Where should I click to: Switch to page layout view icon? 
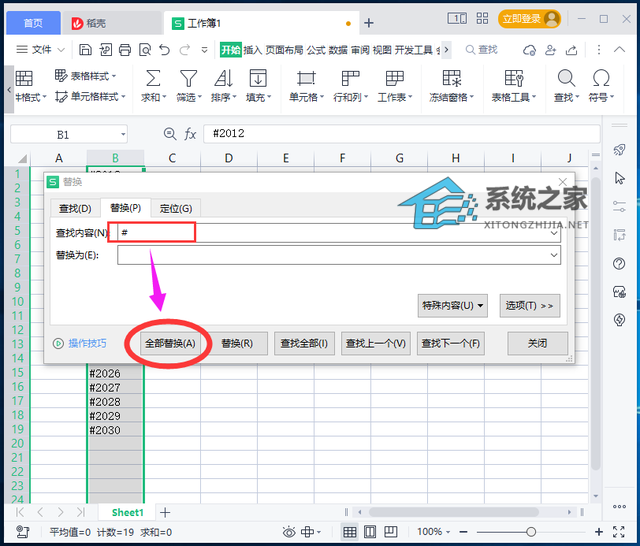(x=370, y=532)
